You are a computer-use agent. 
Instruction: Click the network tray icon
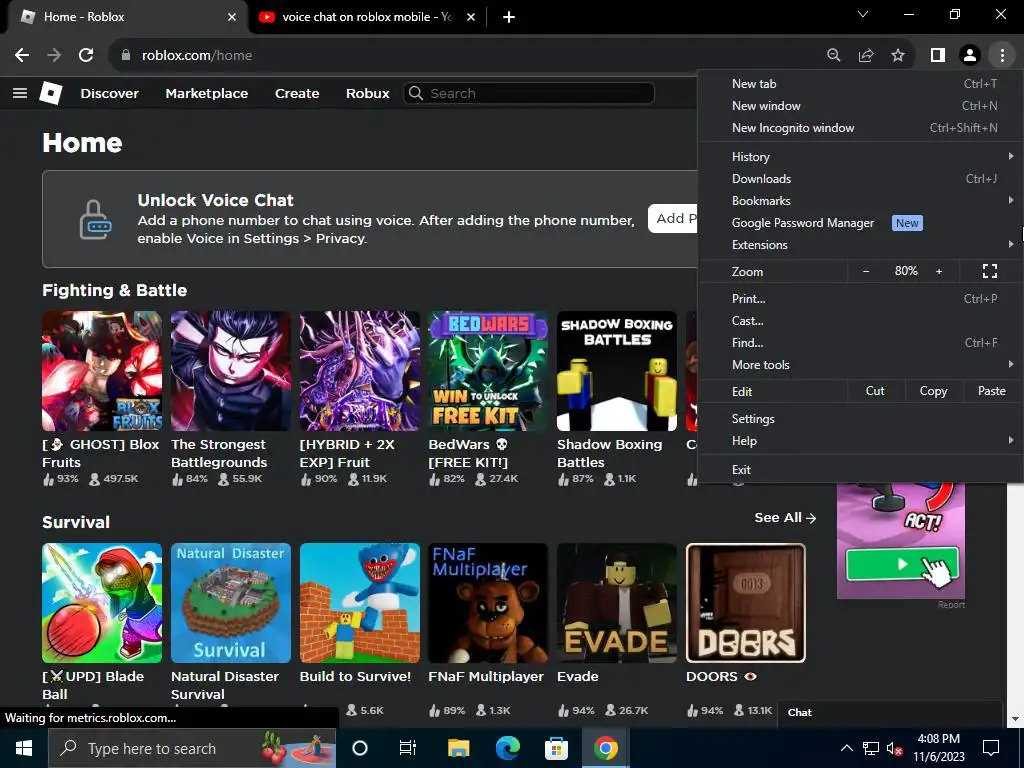click(871, 748)
